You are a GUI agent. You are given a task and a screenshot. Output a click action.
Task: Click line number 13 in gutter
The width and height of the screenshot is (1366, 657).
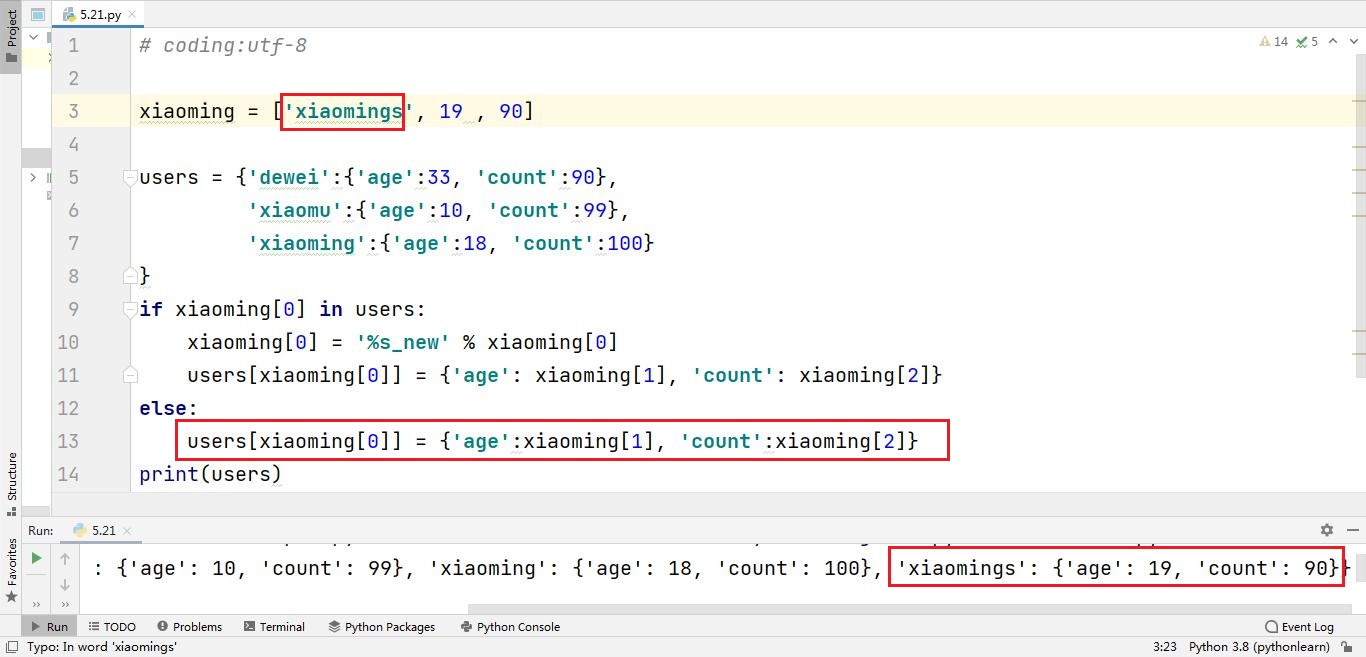point(68,441)
